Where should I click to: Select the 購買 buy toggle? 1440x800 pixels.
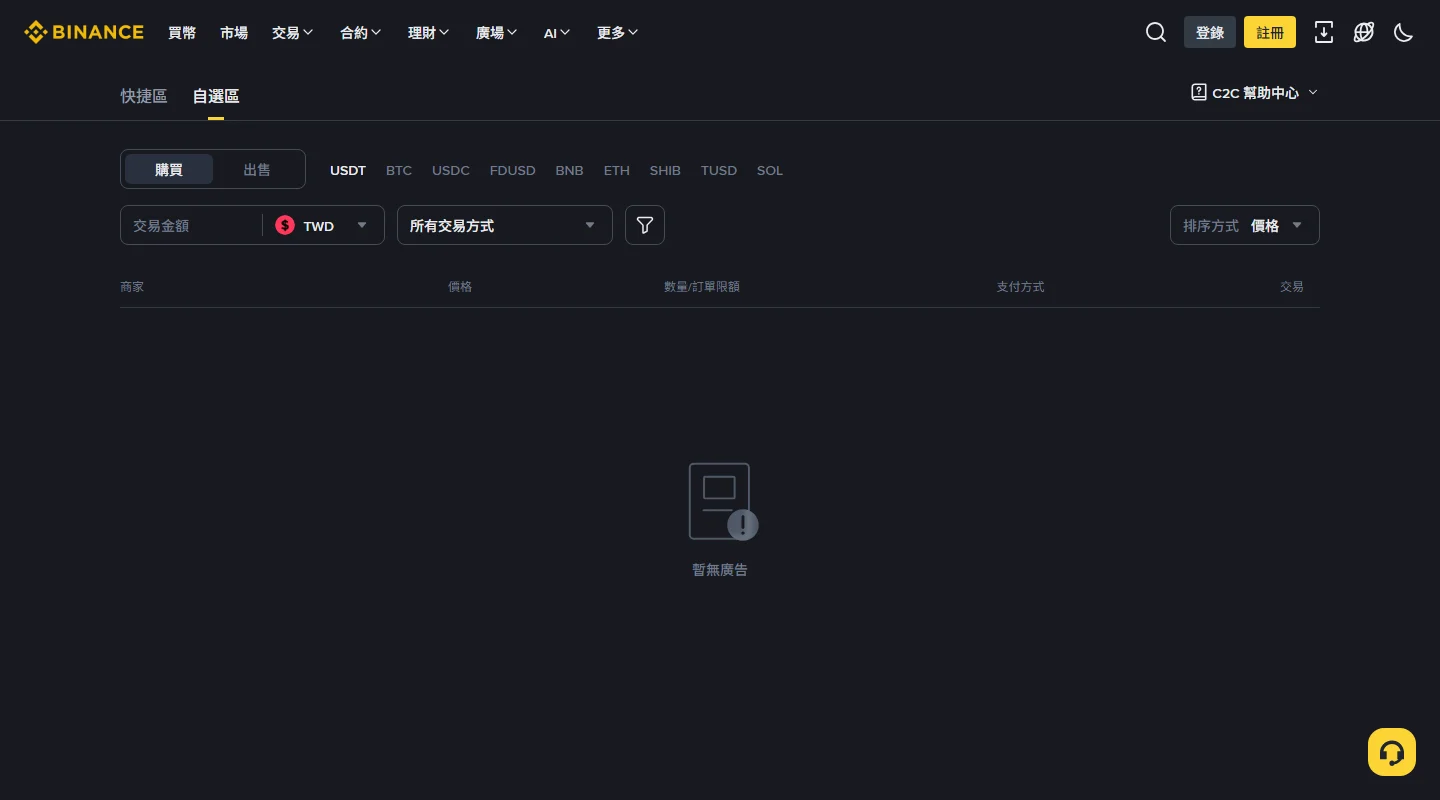click(x=169, y=169)
